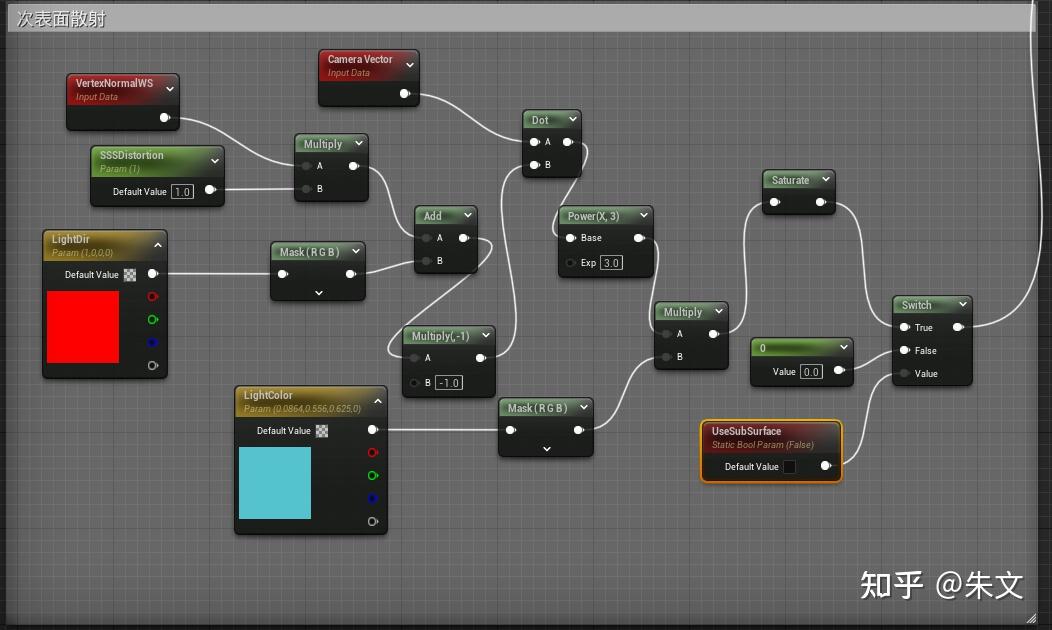Click the LightDir Default Value checker swatch
Viewport: 1052px width, 630px height.
click(x=130, y=274)
